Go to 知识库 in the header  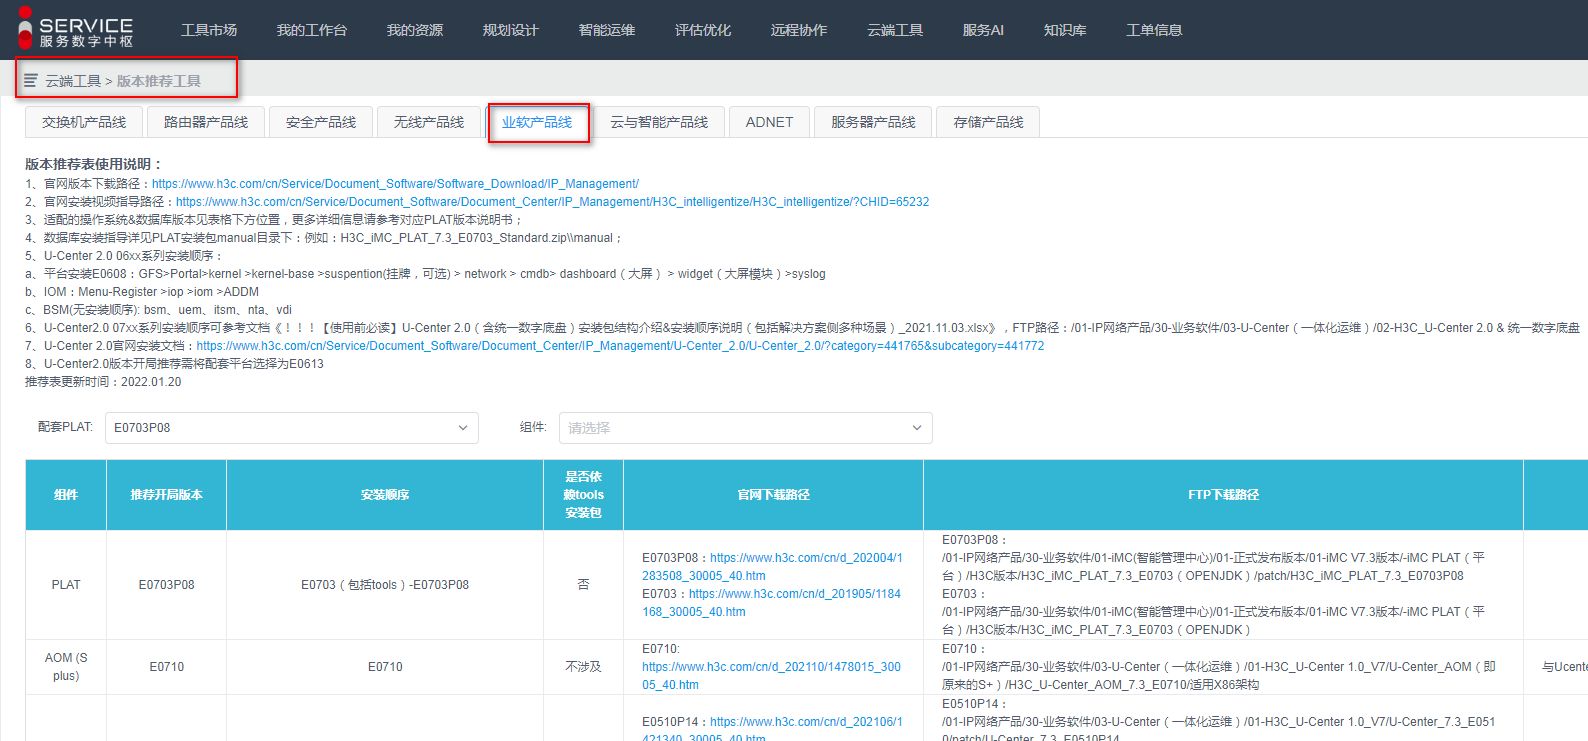tap(1065, 30)
